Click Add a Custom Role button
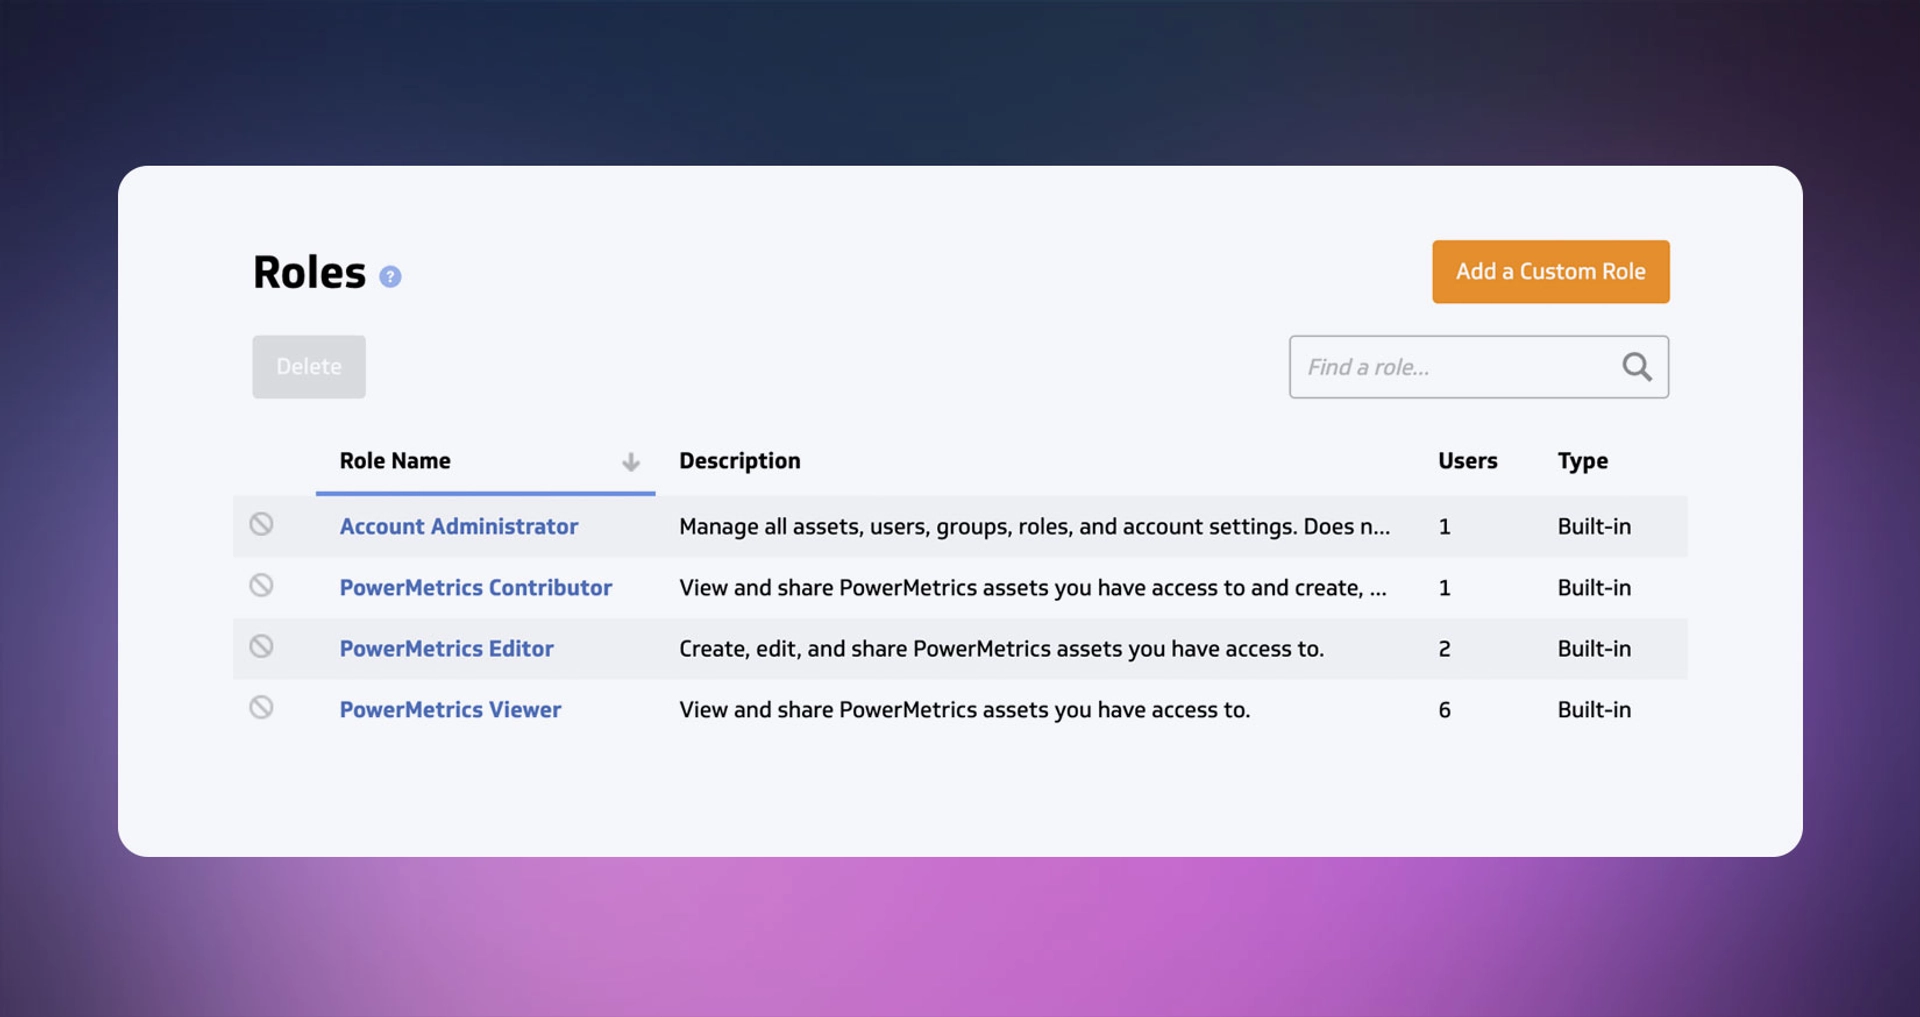 1550,271
